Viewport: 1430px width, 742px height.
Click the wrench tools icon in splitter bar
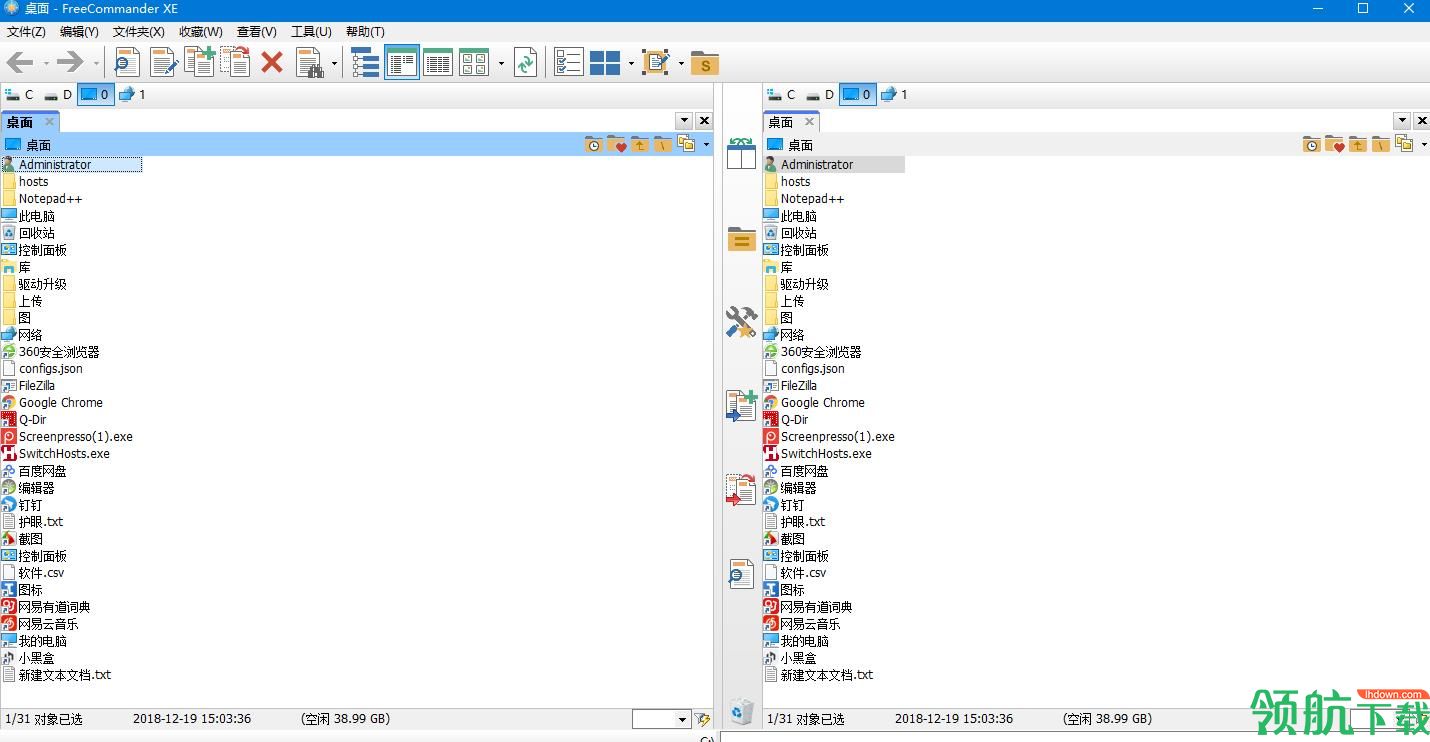click(741, 322)
